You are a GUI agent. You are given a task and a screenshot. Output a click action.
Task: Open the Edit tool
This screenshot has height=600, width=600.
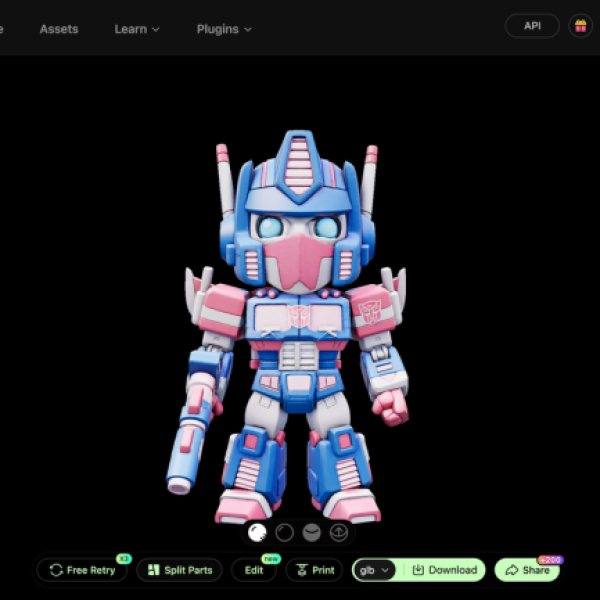pyautogui.click(x=254, y=570)
